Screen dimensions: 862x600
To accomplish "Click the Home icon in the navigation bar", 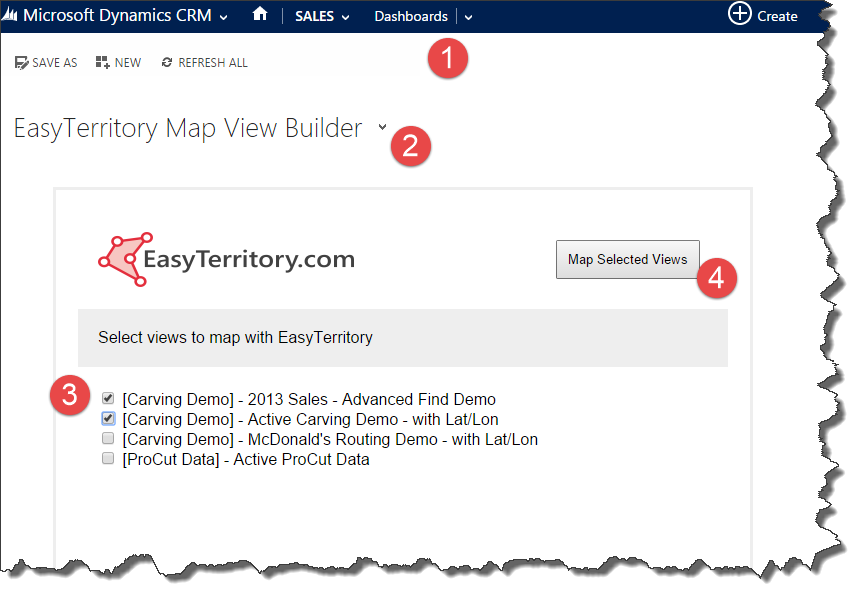I will click(259, 16).
